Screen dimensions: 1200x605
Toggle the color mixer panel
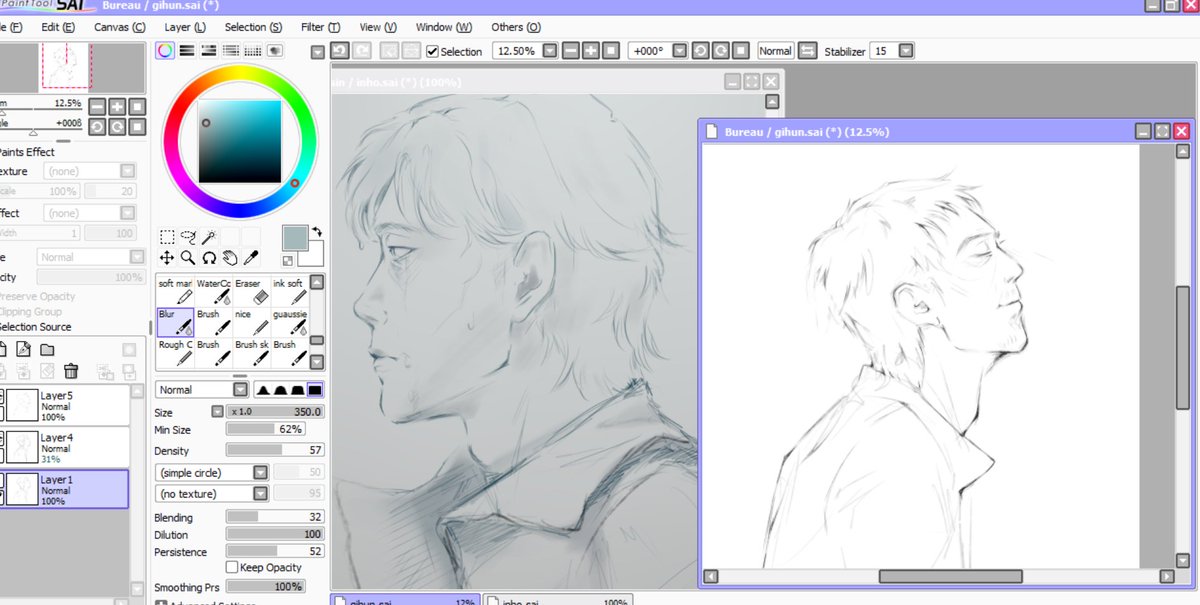[231, 51]
